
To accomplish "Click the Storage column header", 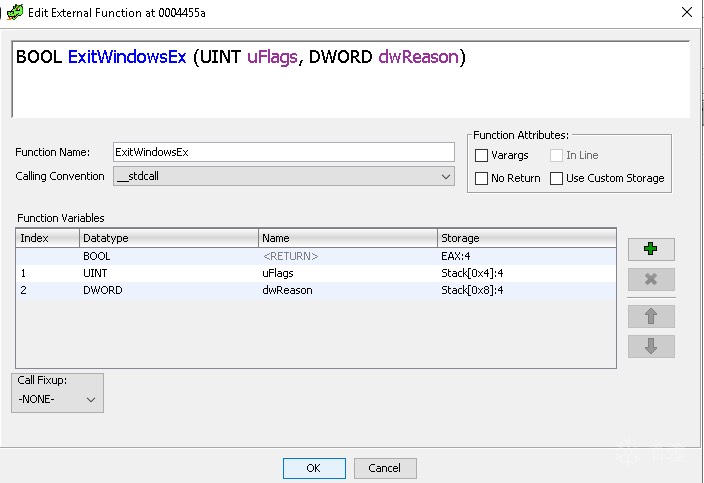I will (527, 238).
